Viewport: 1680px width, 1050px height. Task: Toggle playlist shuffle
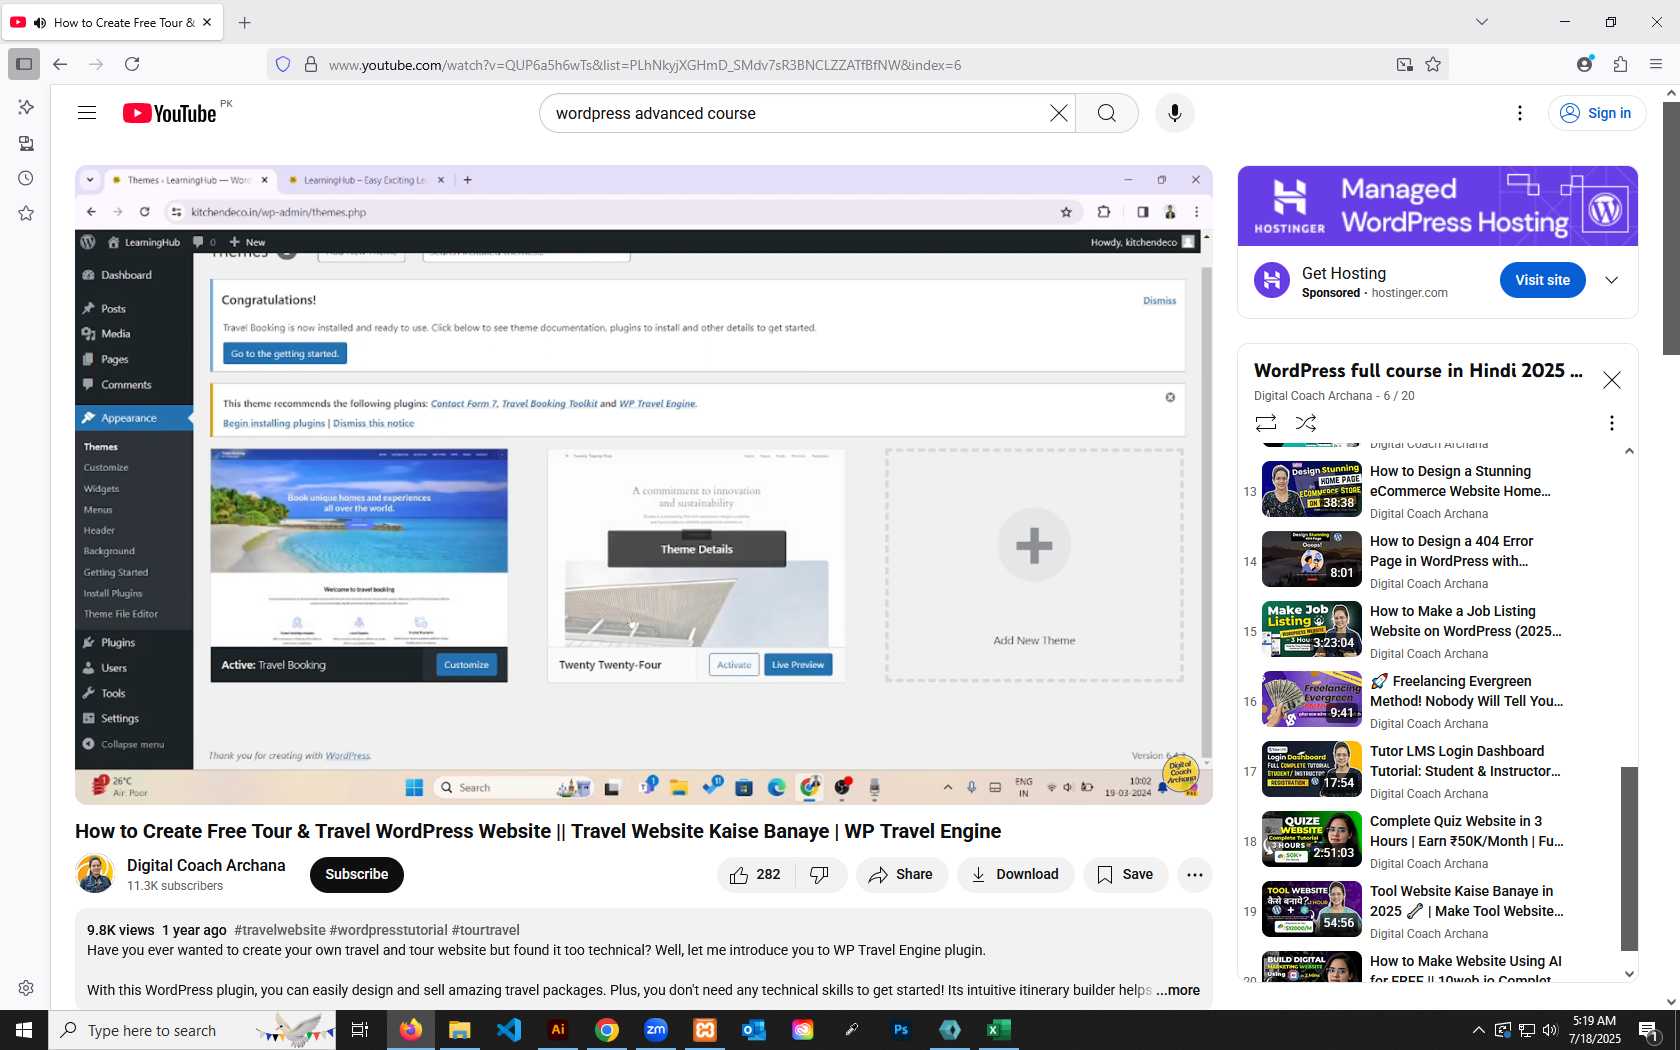click(1306, 423)
